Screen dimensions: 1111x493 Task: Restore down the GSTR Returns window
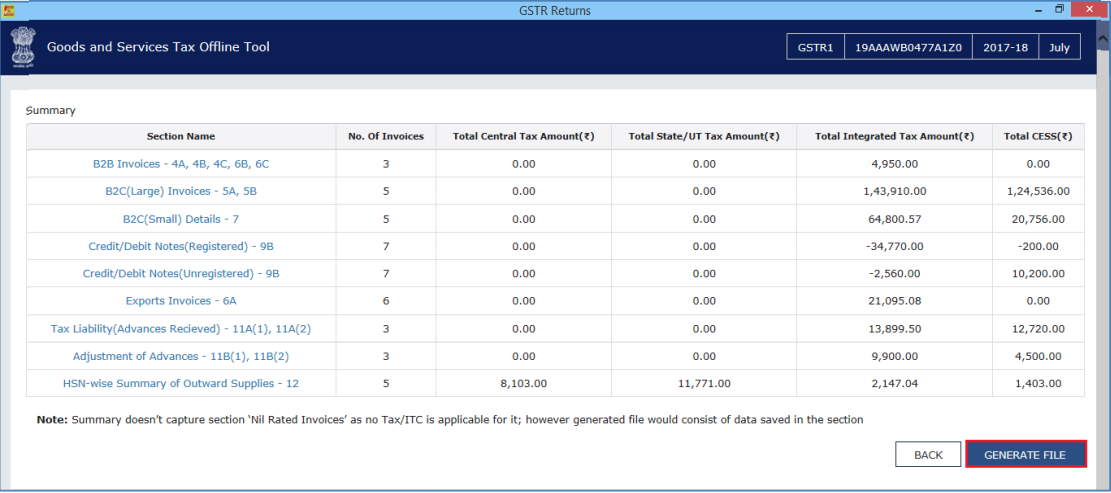coord(1059,9)
